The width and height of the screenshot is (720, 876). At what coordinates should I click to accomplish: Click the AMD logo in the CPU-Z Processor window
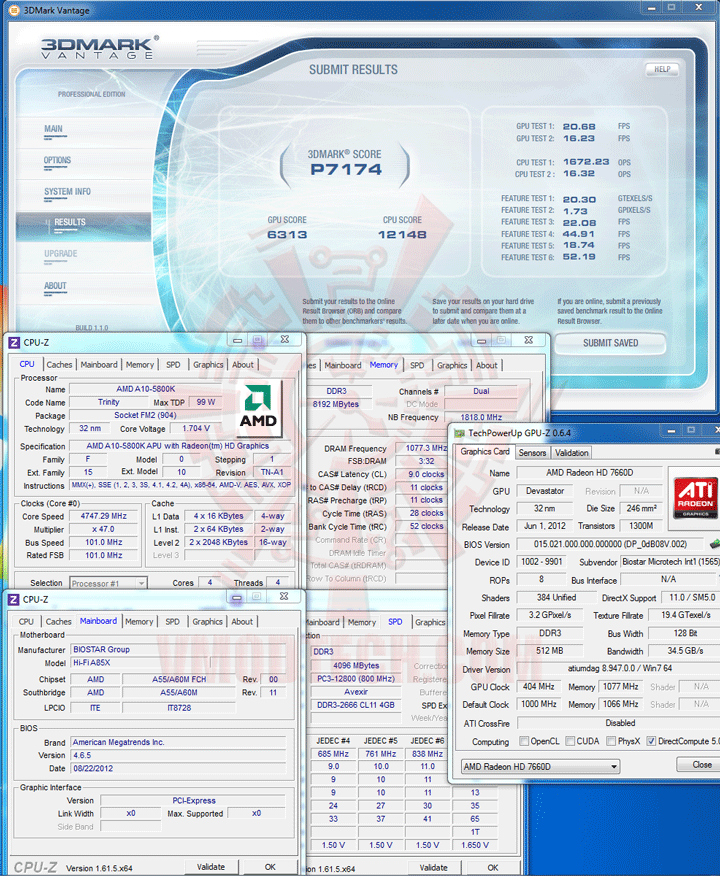(x=259, y=408)
